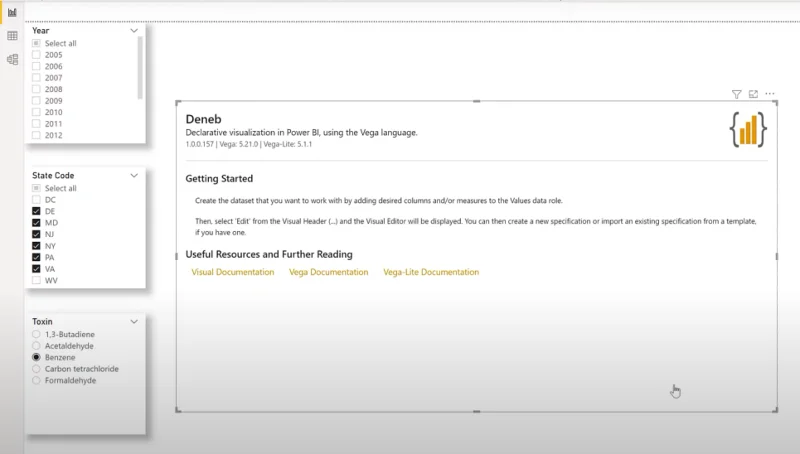Viewport: 800px width, 454px height.
Task: Select the Formaldehyde toxin radio button
Action: (36, 380)
